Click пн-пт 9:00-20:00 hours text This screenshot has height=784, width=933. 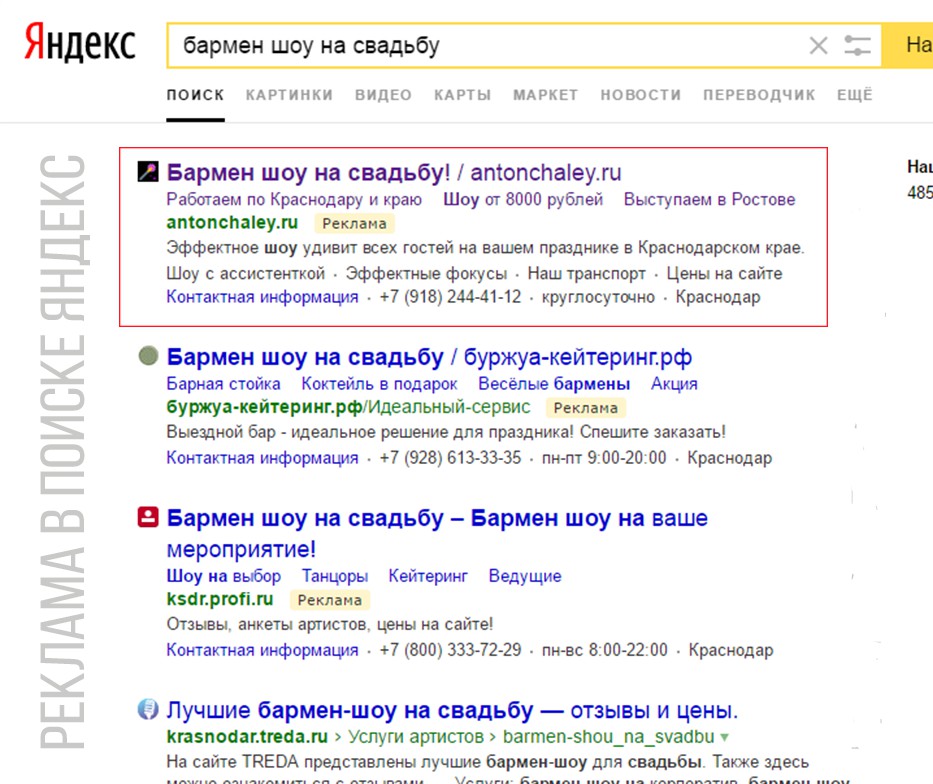pos(604,458)
